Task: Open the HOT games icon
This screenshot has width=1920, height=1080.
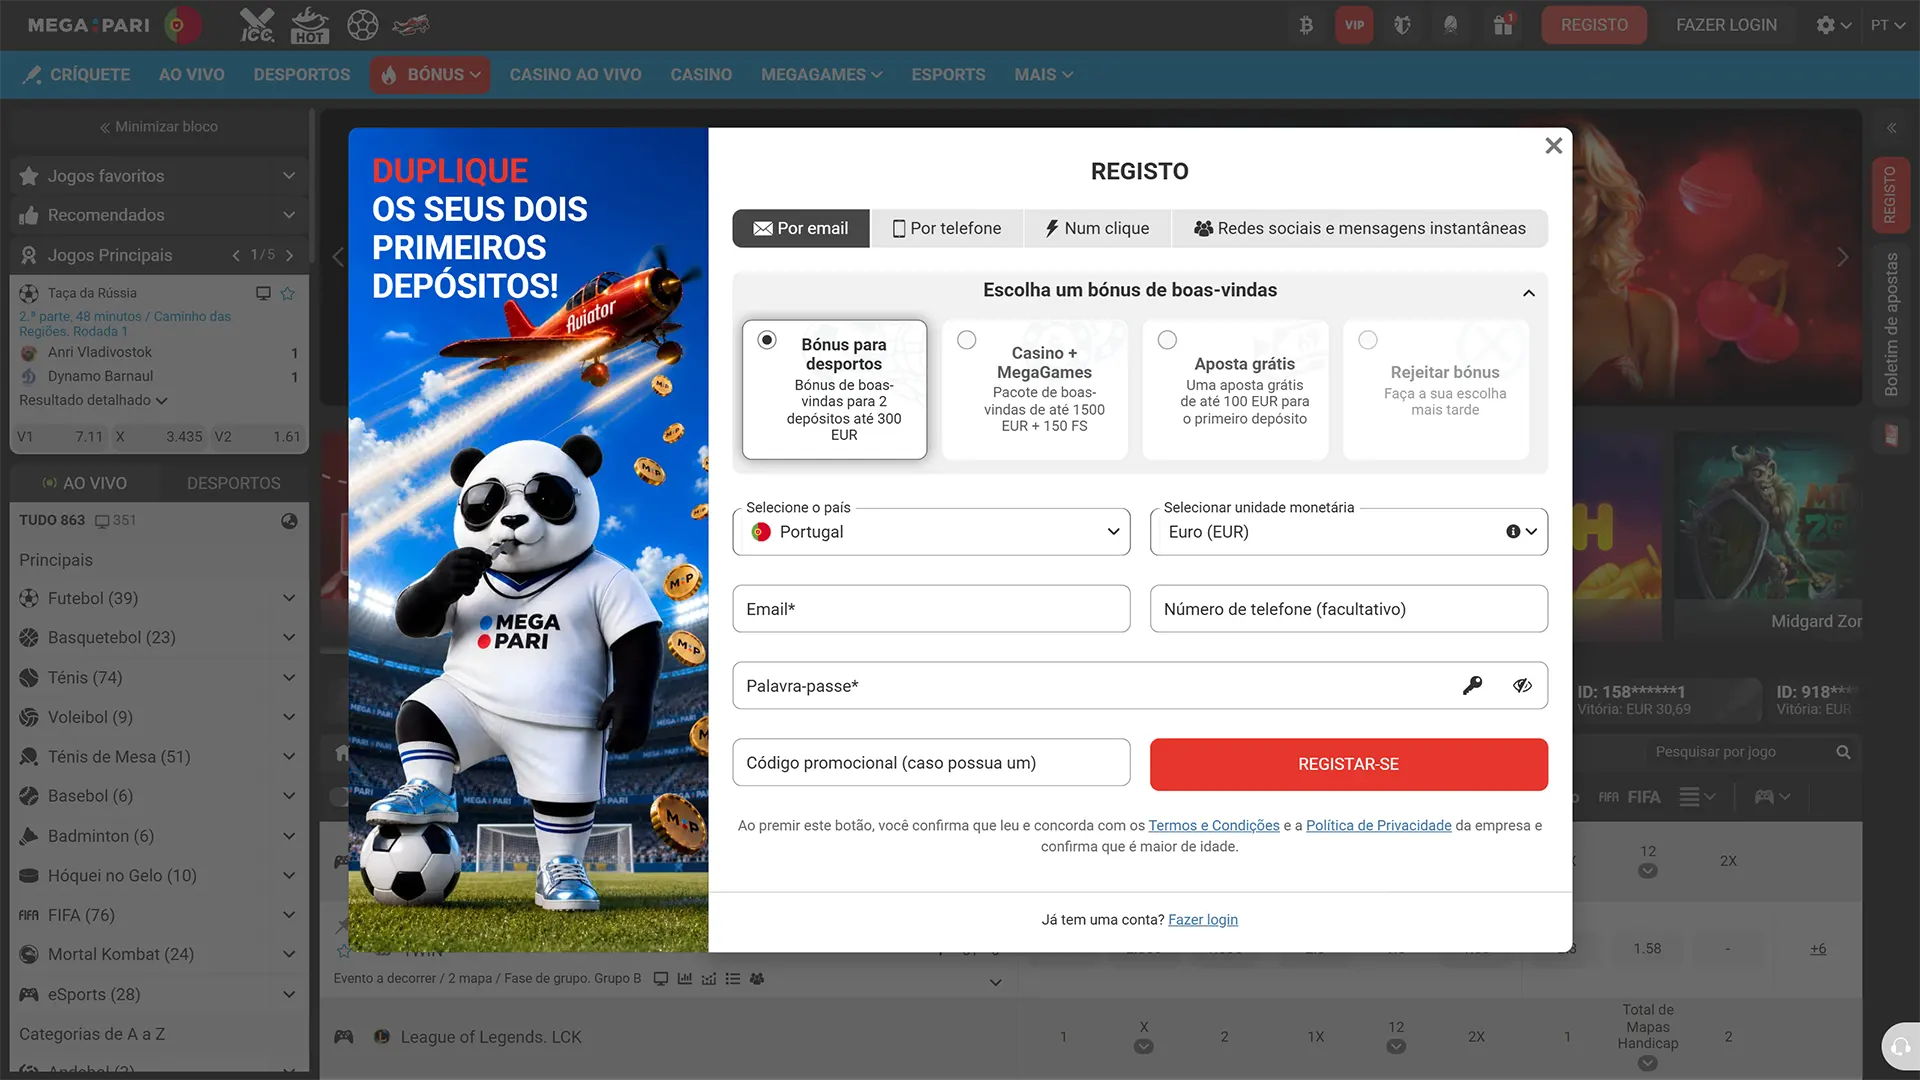Action: (x=309, y=25)
